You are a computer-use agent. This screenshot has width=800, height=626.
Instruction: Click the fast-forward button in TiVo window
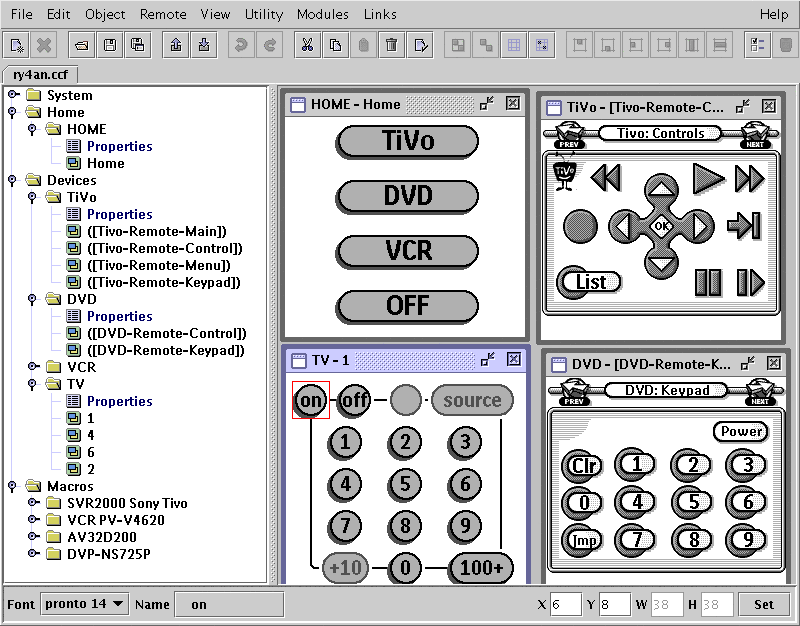749,179
